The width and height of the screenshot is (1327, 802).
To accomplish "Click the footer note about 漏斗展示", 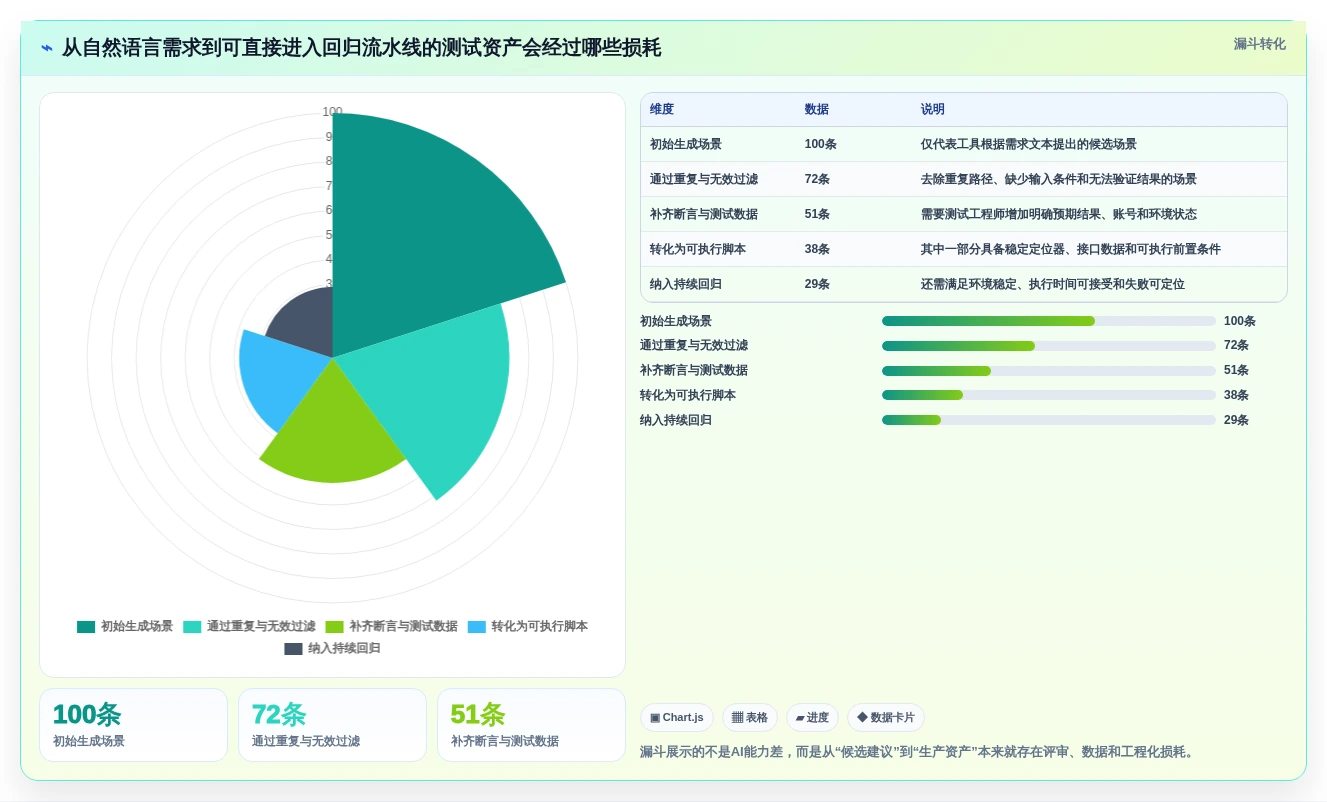I will point(918,752).
